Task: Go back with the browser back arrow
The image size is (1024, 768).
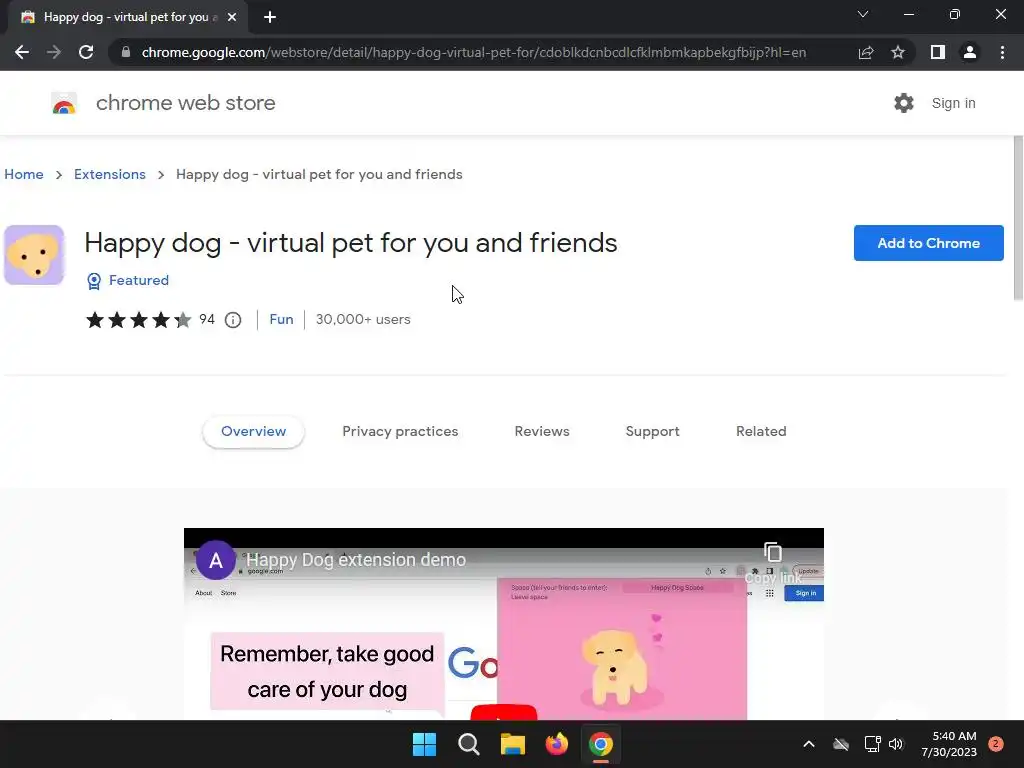Action: pos(22,52)
